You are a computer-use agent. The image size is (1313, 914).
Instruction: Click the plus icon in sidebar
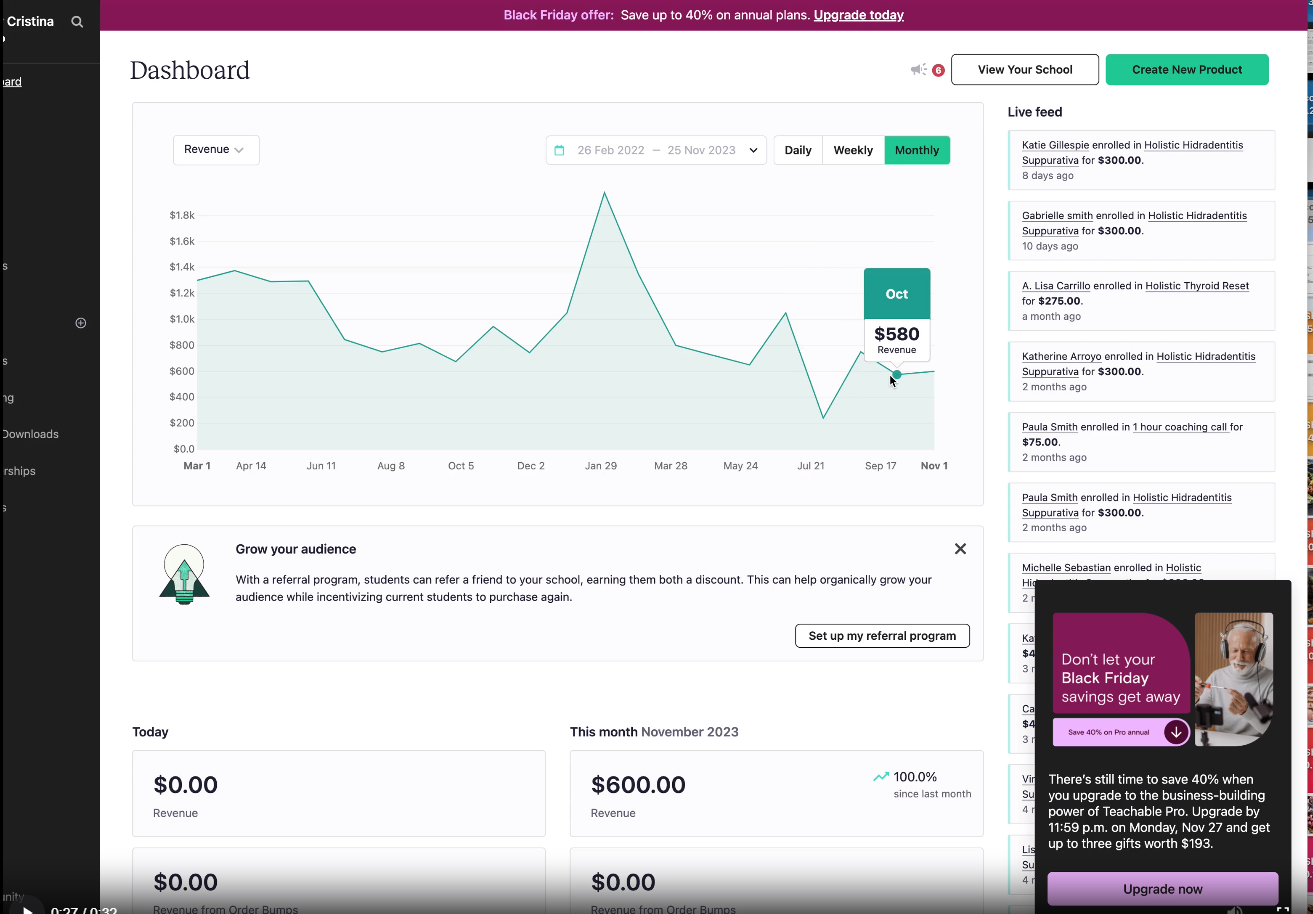tap(81, 323)
